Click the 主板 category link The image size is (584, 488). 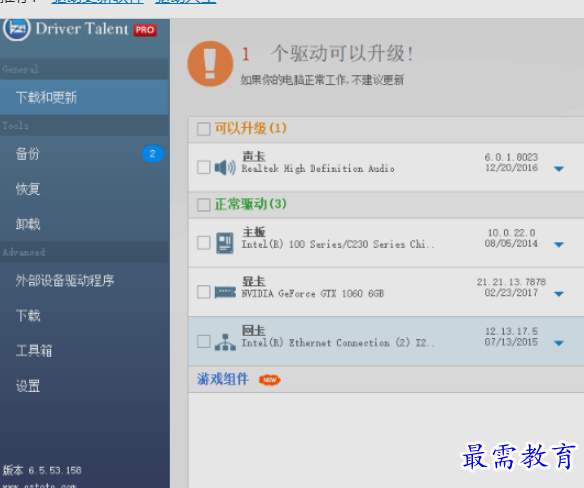[254, 232]
